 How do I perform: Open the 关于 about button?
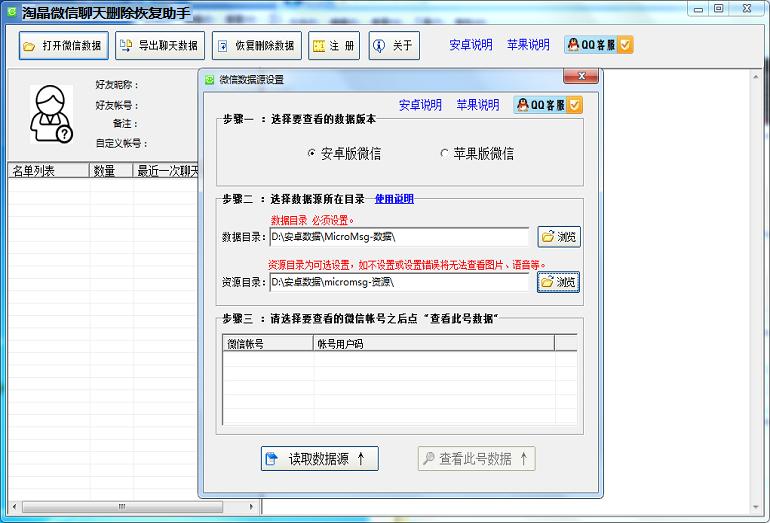pyautogui.click(x=393, y=46)
